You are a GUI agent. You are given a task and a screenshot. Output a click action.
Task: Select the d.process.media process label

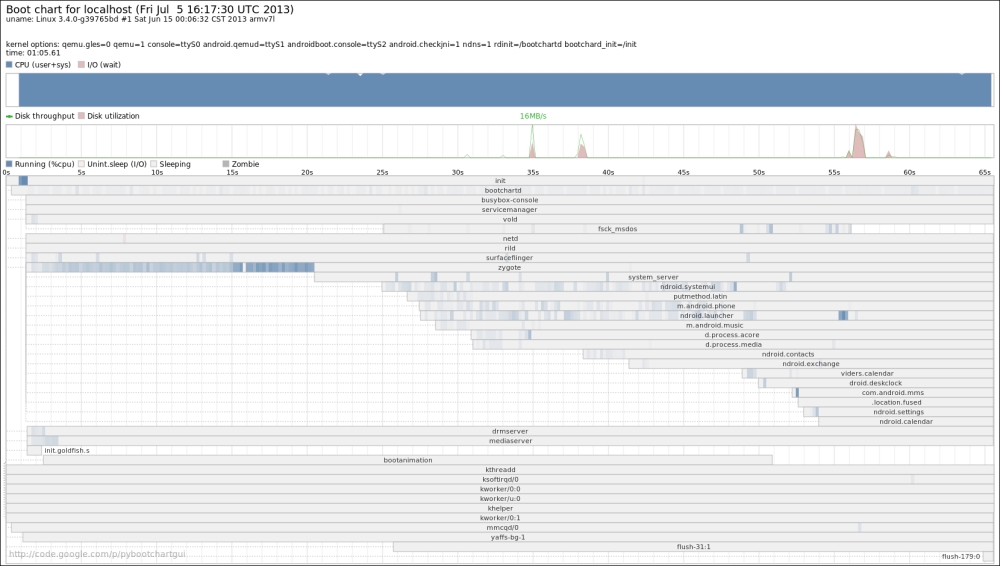point(733,345)
